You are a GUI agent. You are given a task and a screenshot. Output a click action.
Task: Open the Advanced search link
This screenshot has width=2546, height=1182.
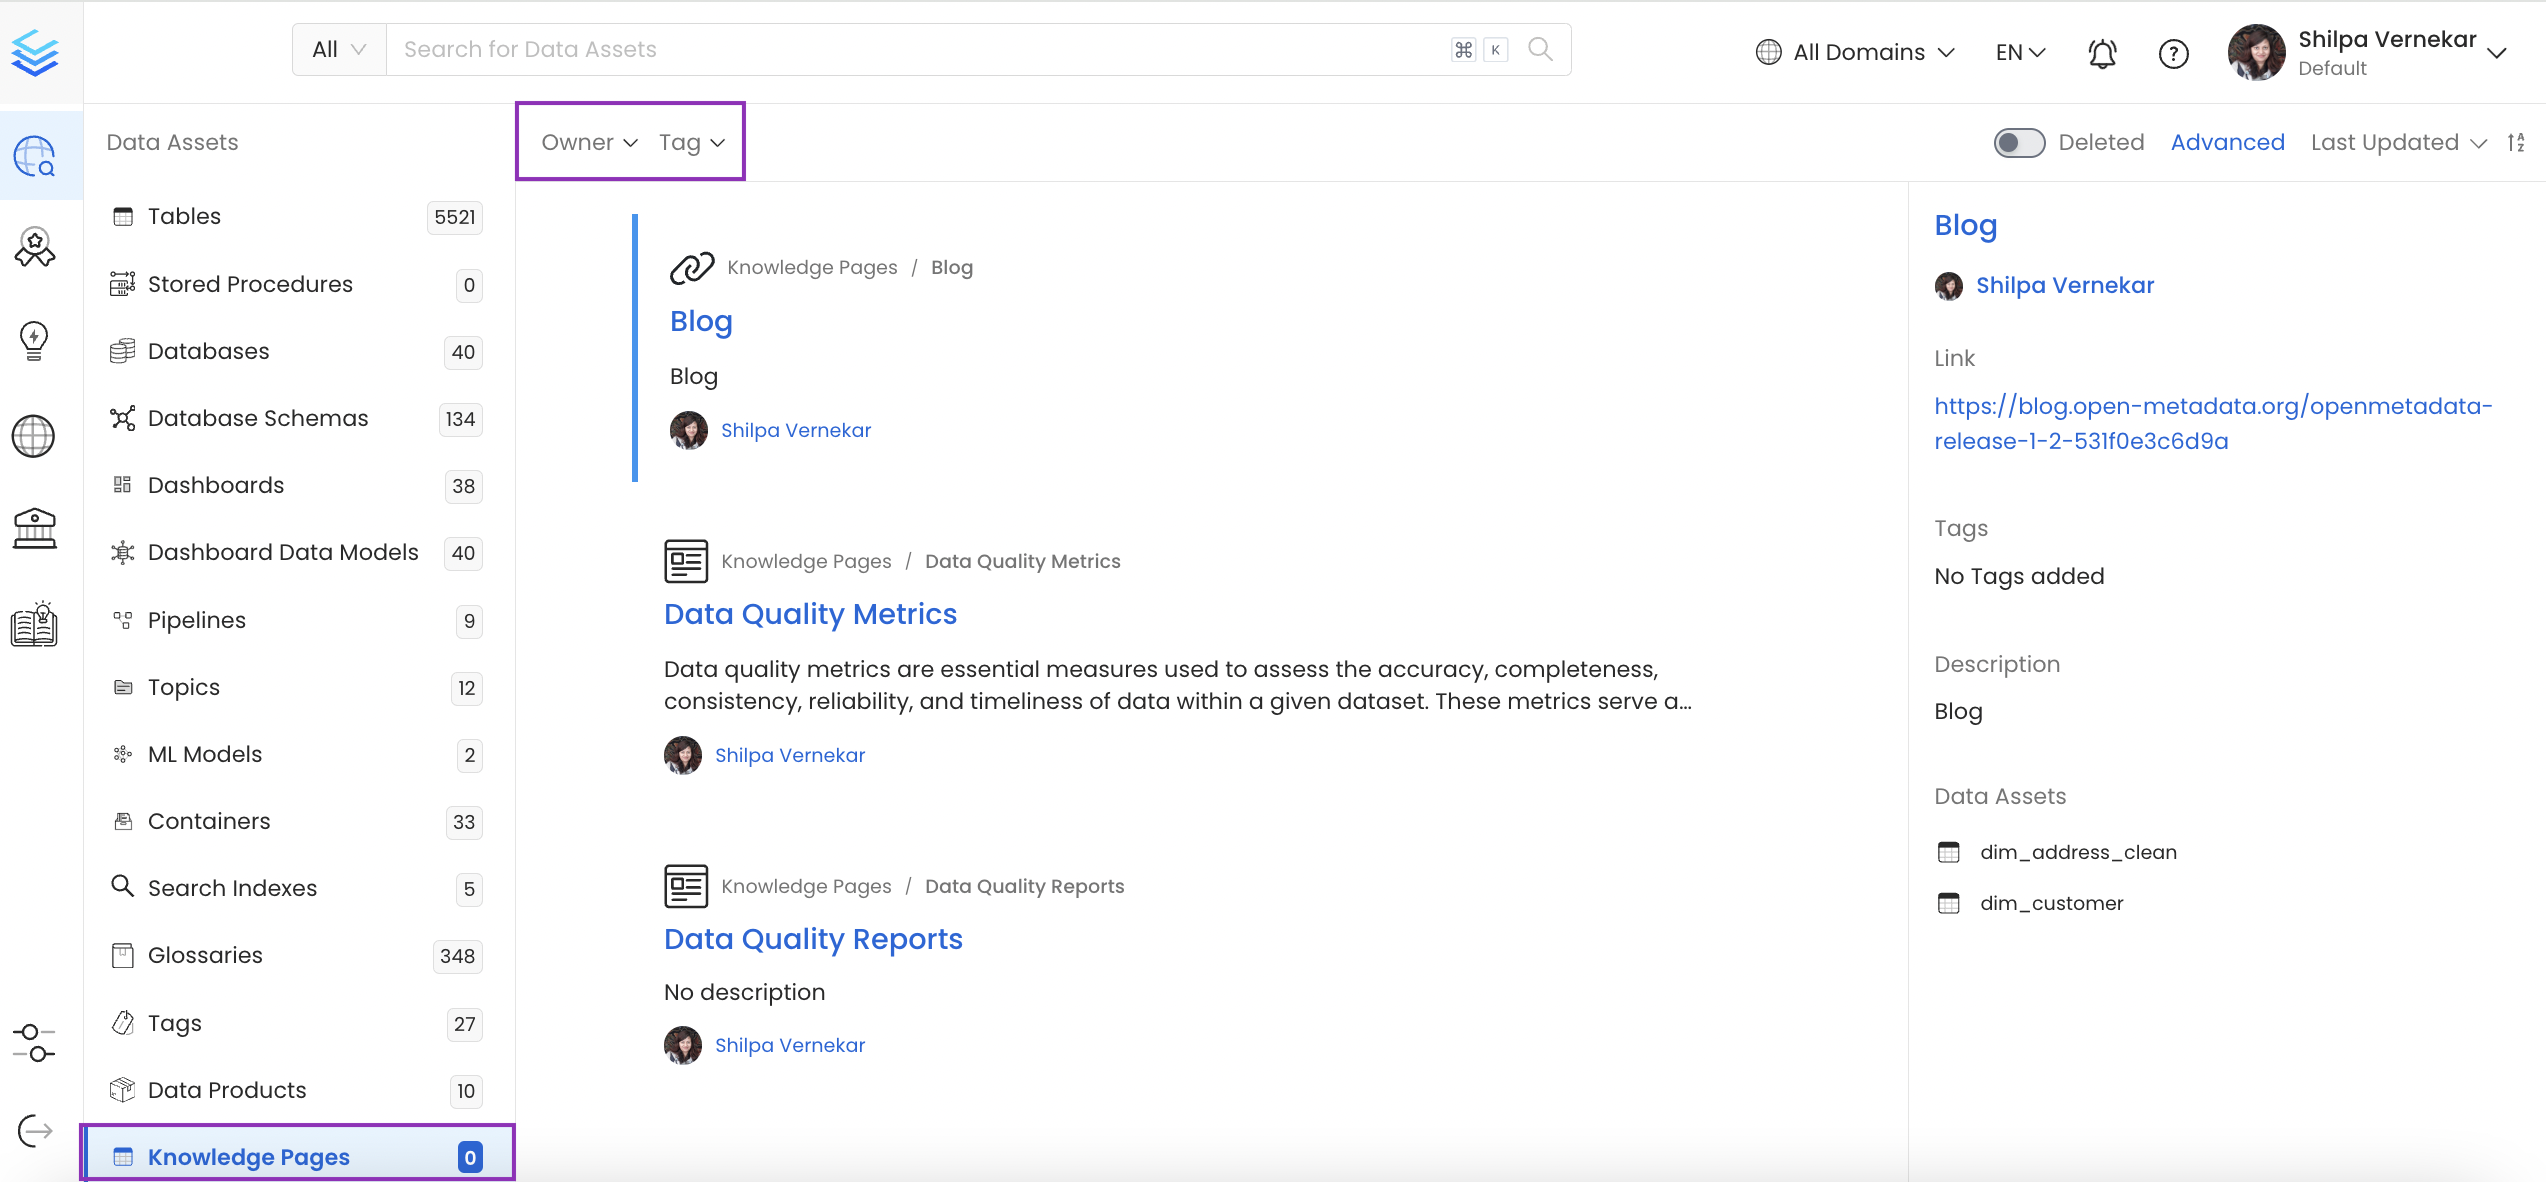(2227, 142)
